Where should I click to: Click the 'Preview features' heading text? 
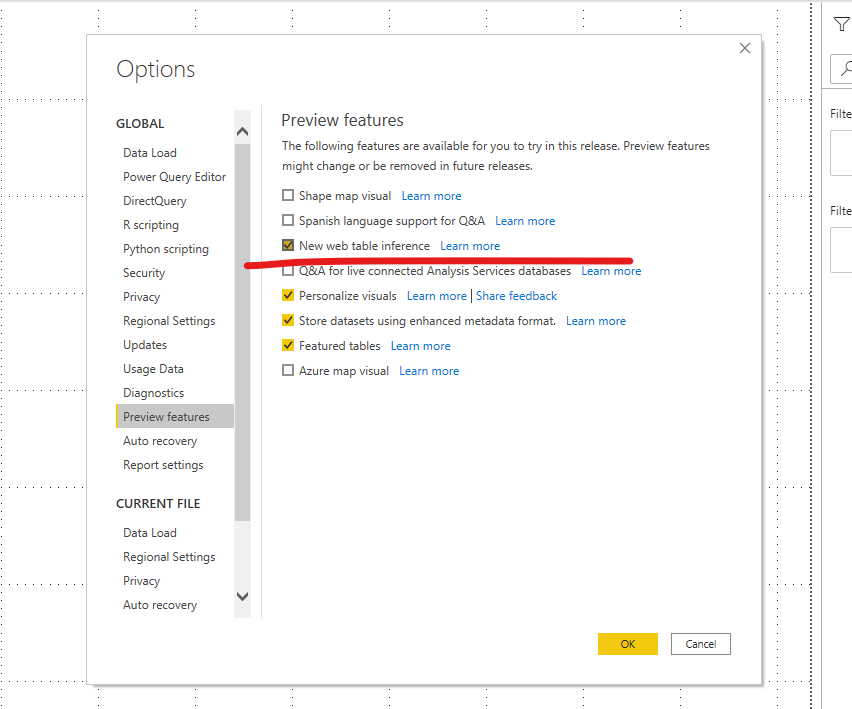pyautogui.click(x=342, y=120)
